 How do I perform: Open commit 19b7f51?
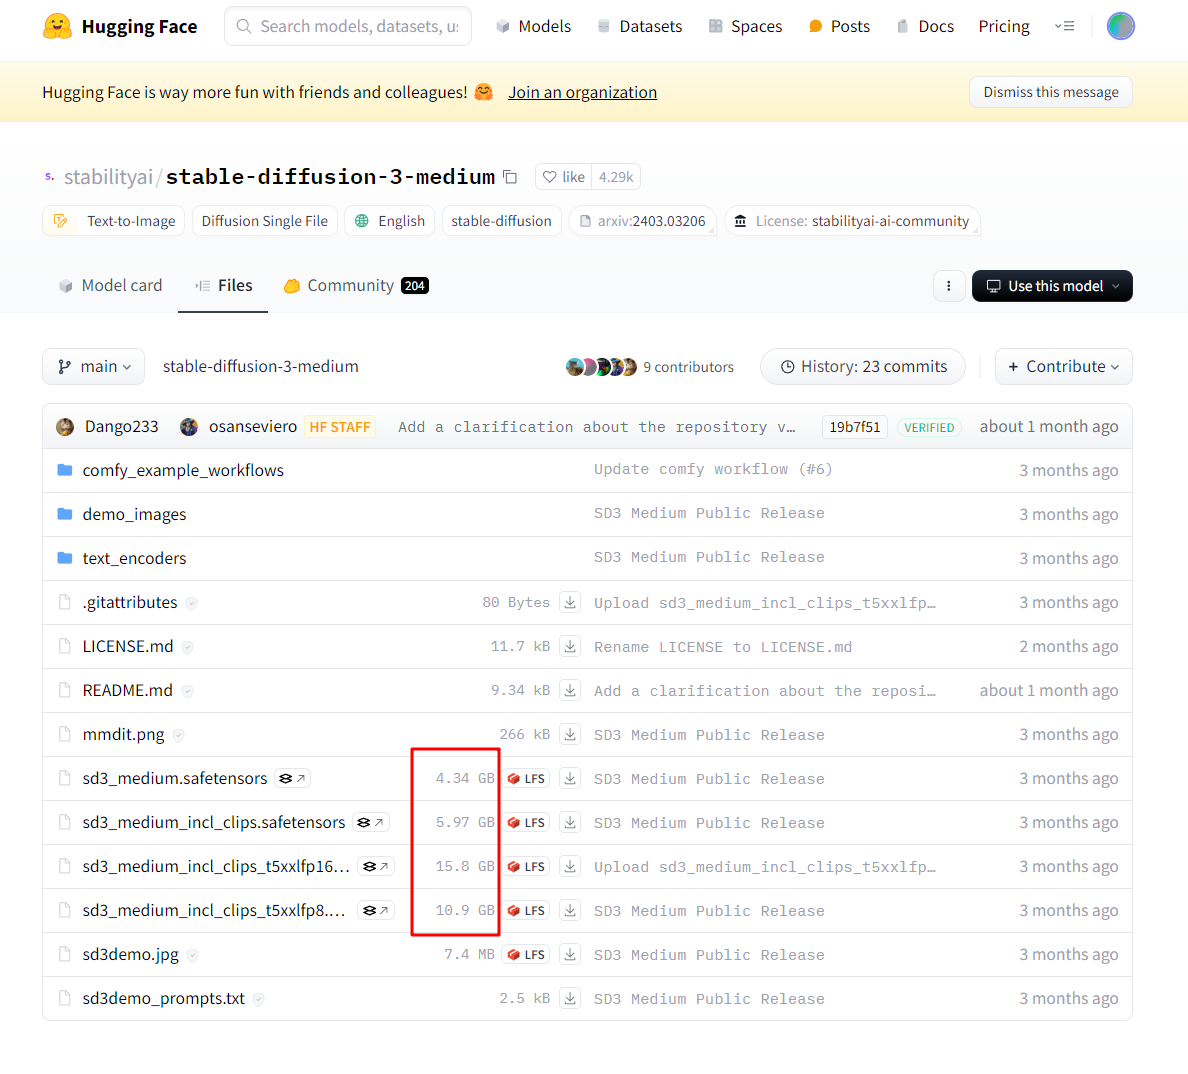coord(855,427)
